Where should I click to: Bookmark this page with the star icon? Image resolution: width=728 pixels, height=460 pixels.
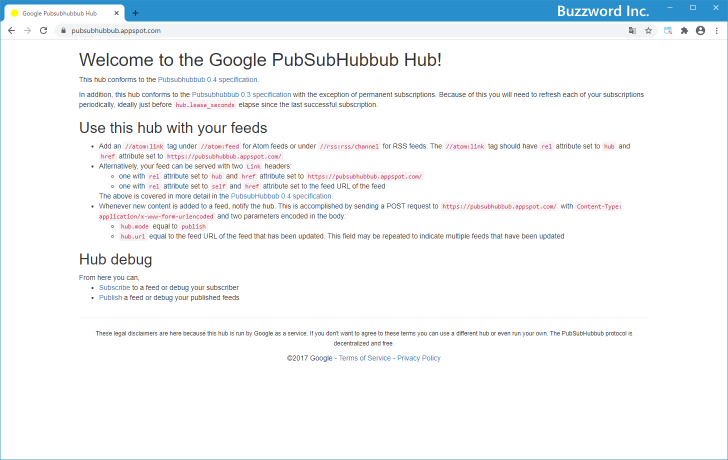(x=649, y=31)
